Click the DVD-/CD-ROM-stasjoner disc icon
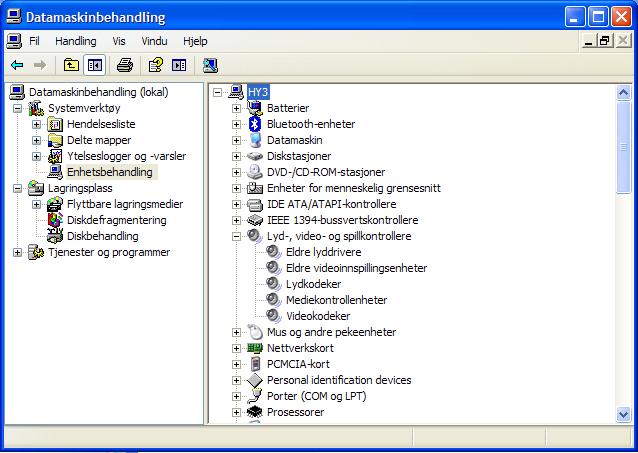The height and width of the screenshot is (453, 638). [x=255, y=172]
